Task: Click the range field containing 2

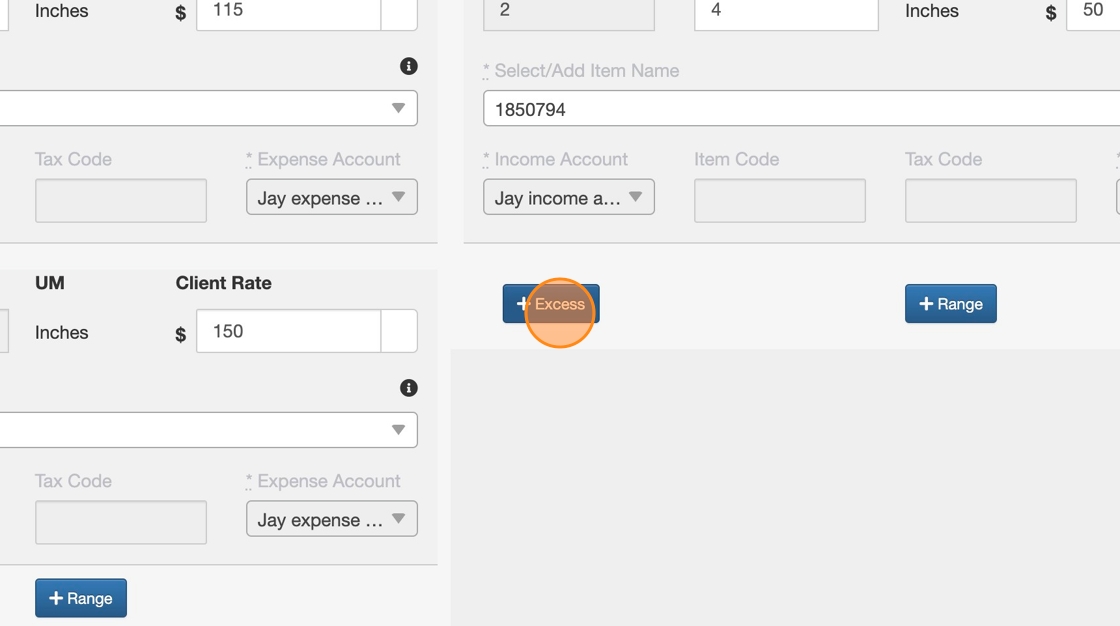Action: (568, 12)
